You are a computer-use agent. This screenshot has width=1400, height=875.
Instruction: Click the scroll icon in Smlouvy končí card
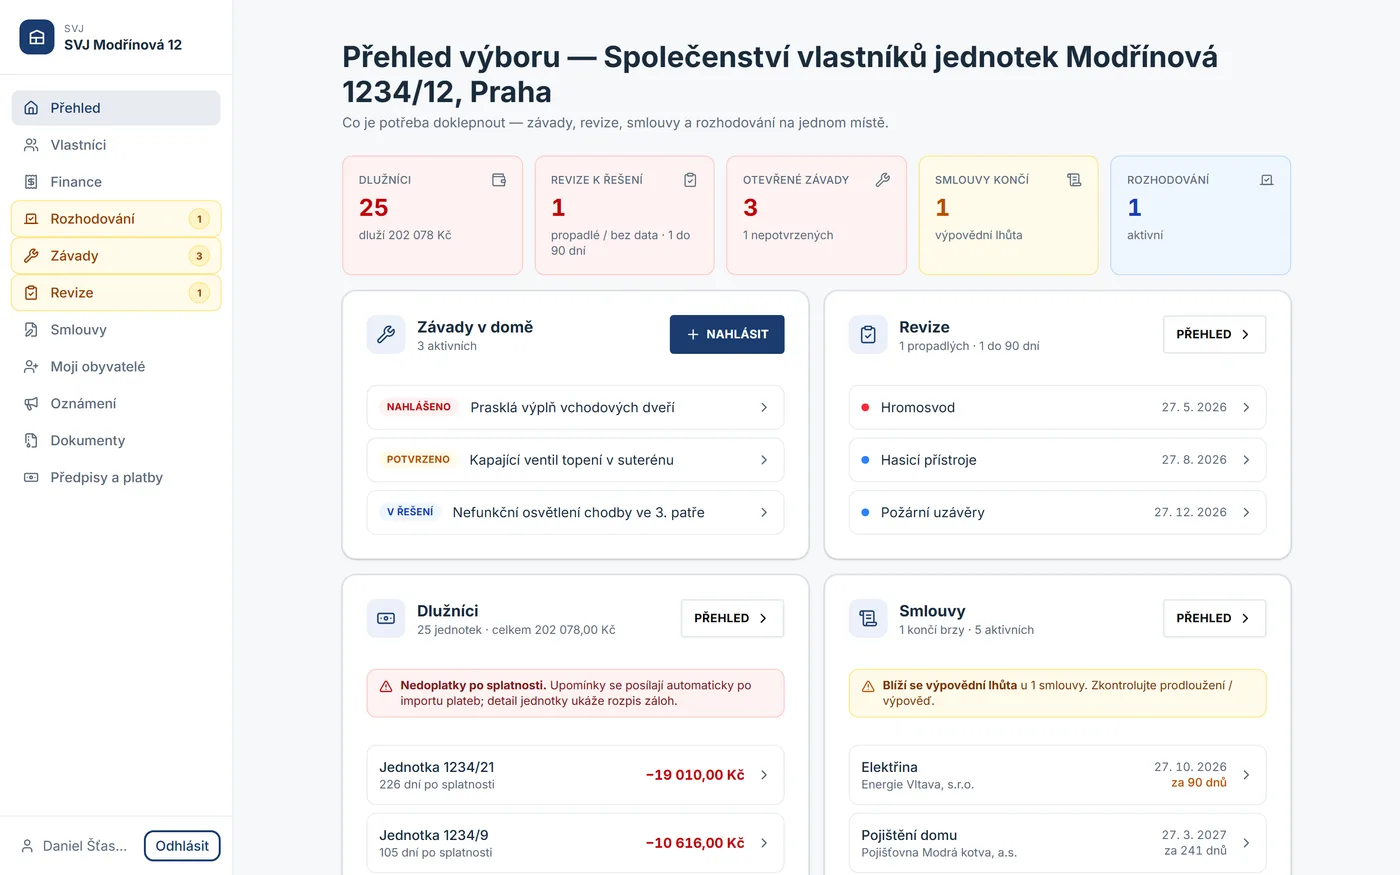pyautogui.click(x=1074, y=180)
